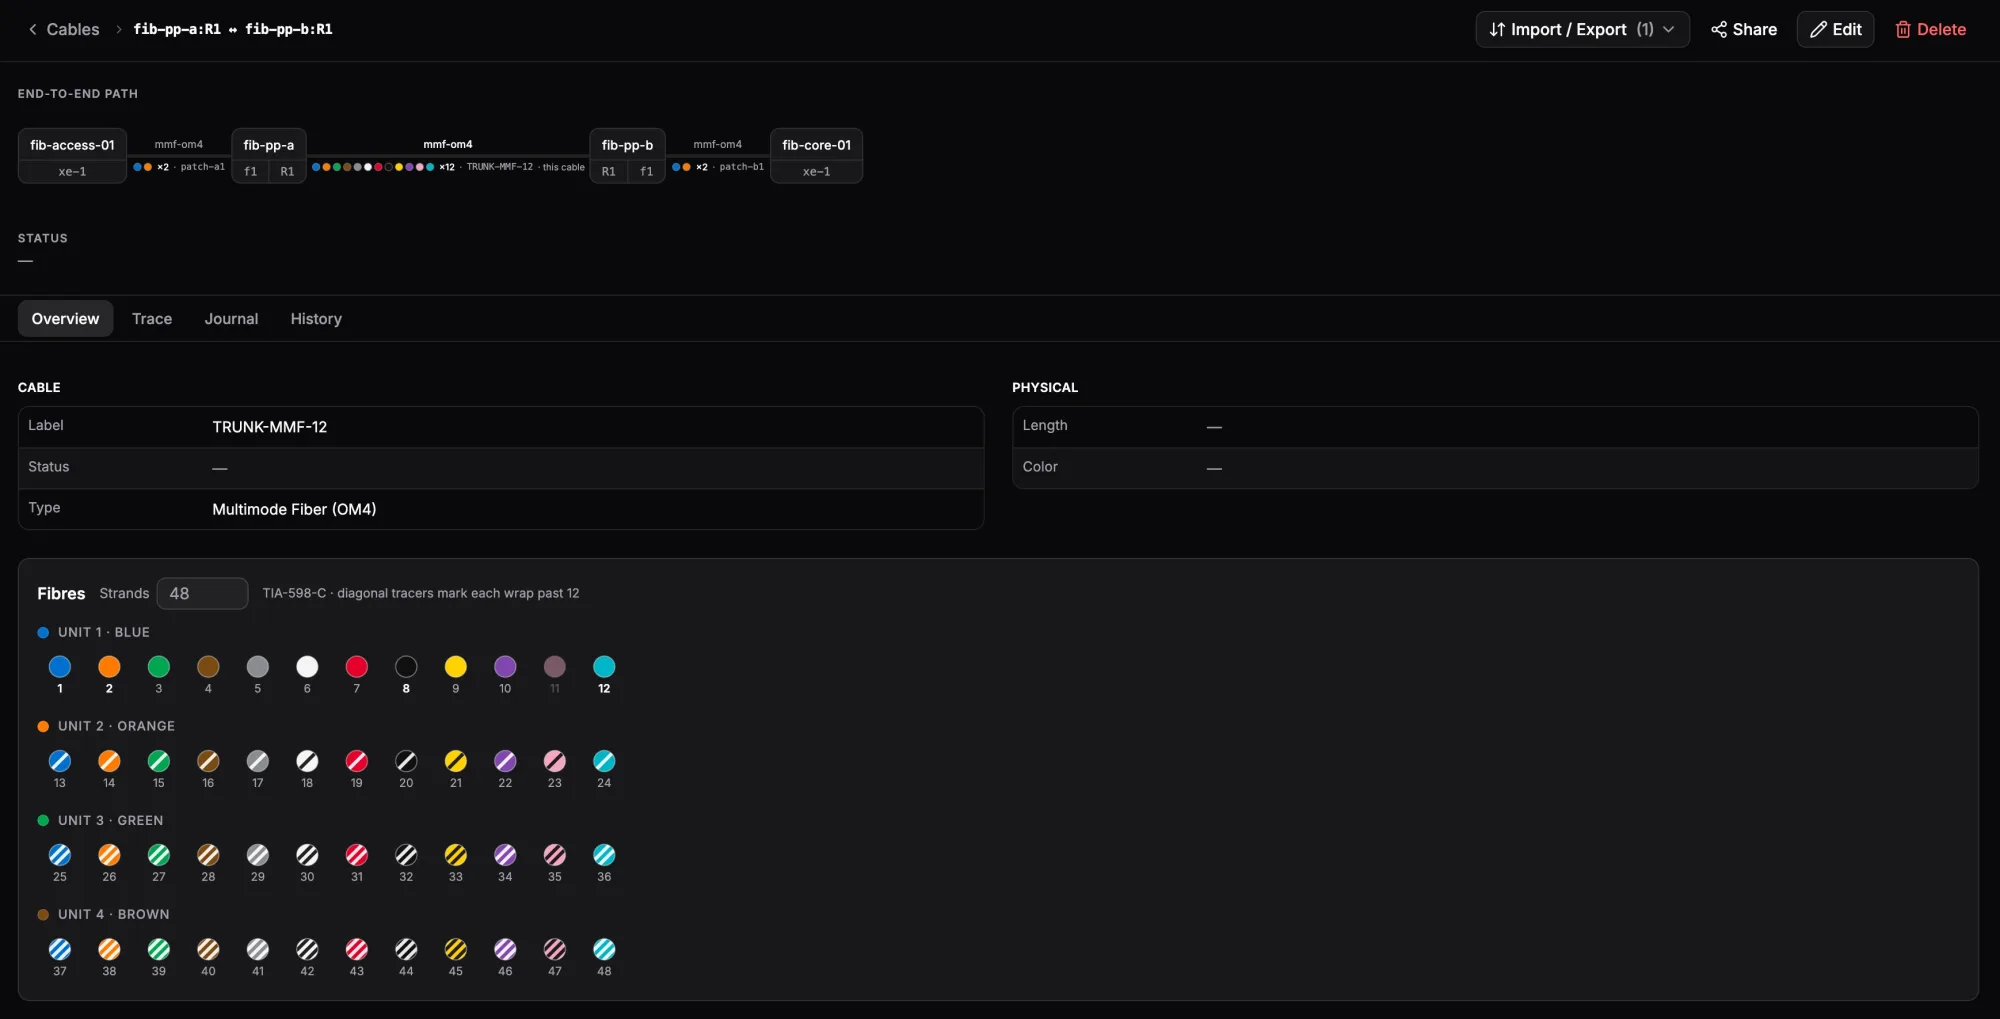Click the Edit pencil button
Screen dimensions: 2000x1019
click(1835, 29)
